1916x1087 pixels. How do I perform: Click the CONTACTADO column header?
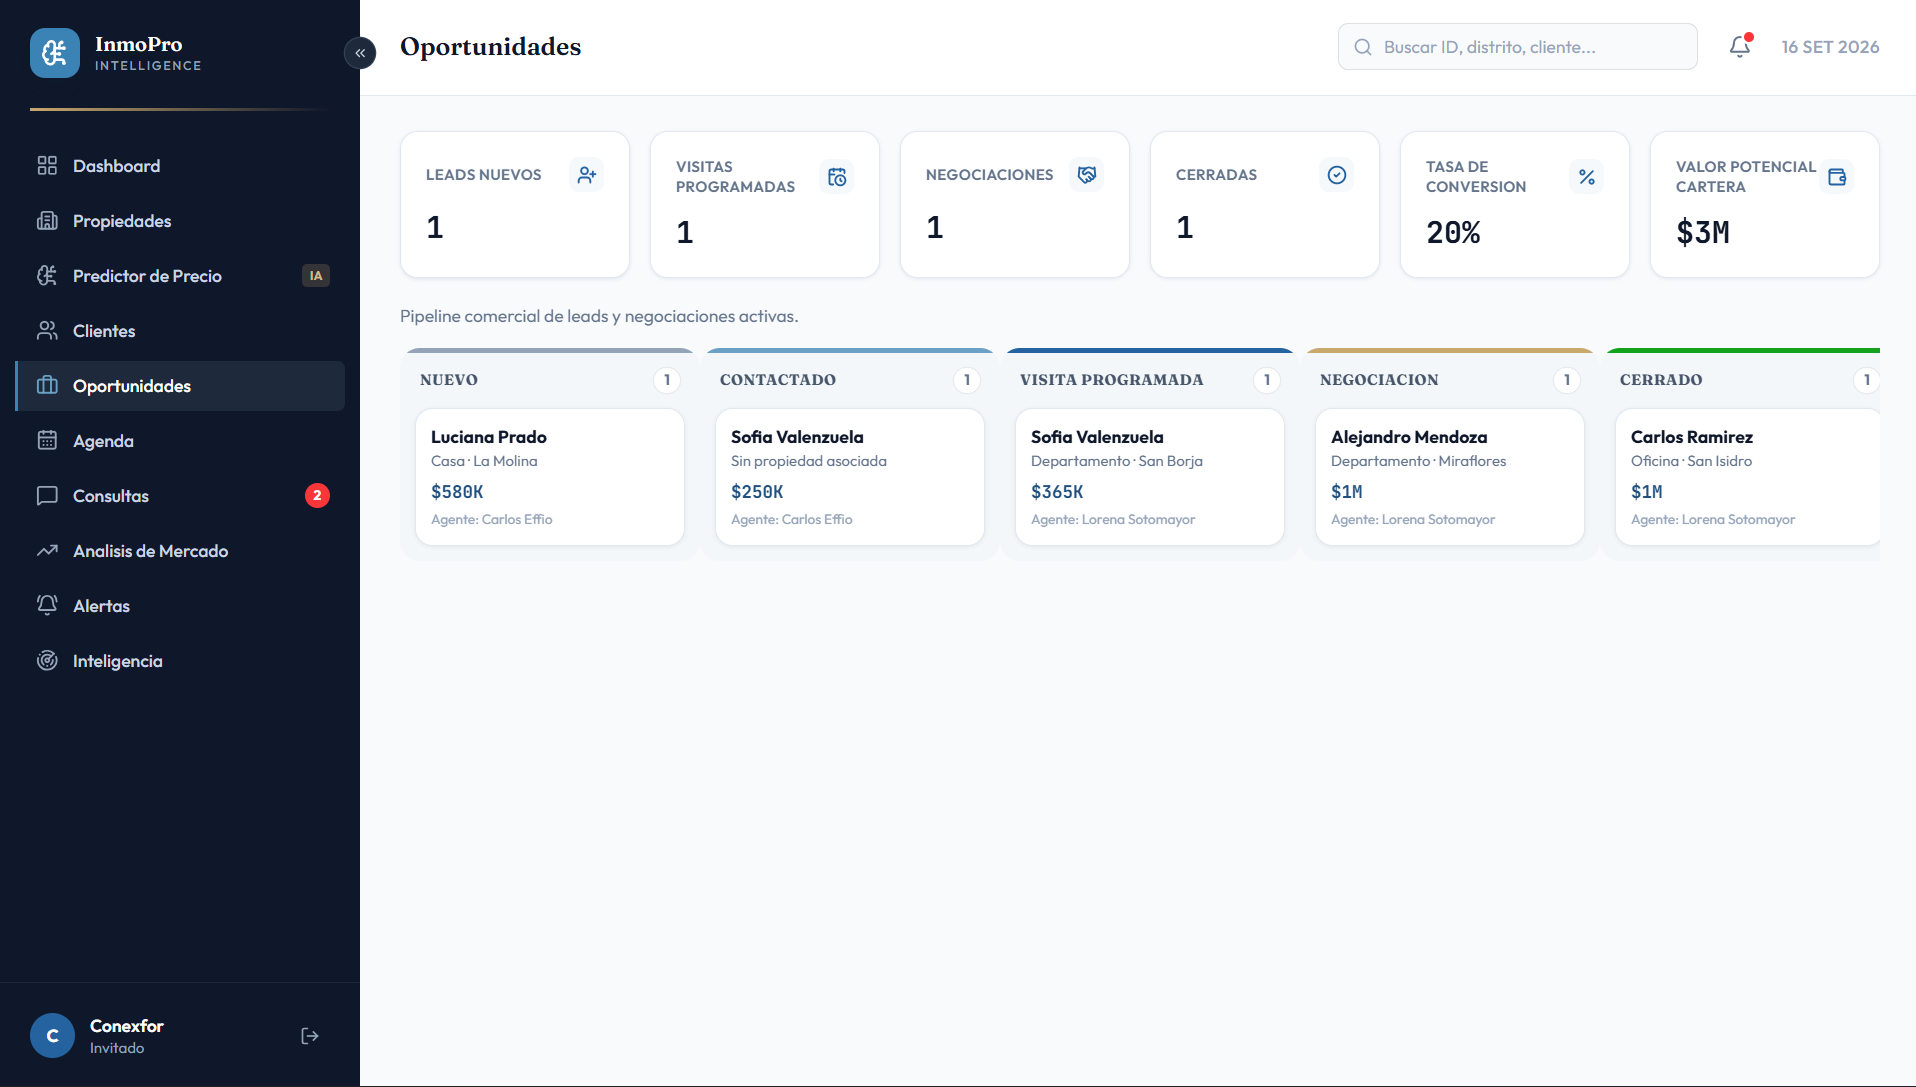click(x=778, y=380)
